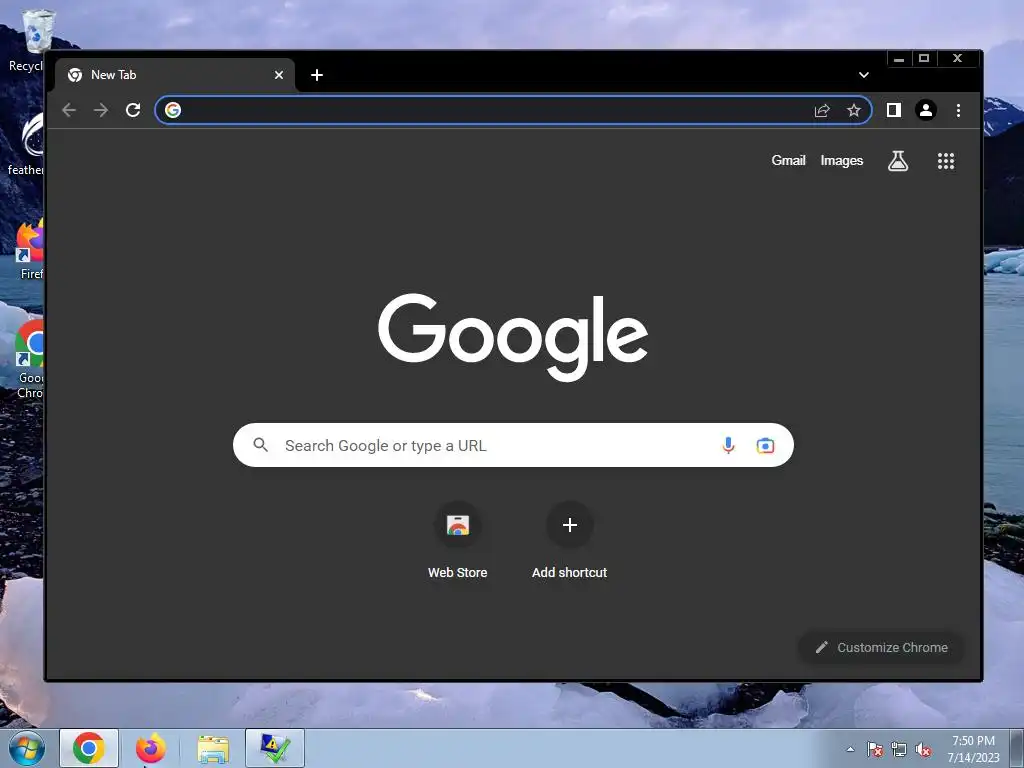Bookmark this tab with the star icon

tap(854, 110)
